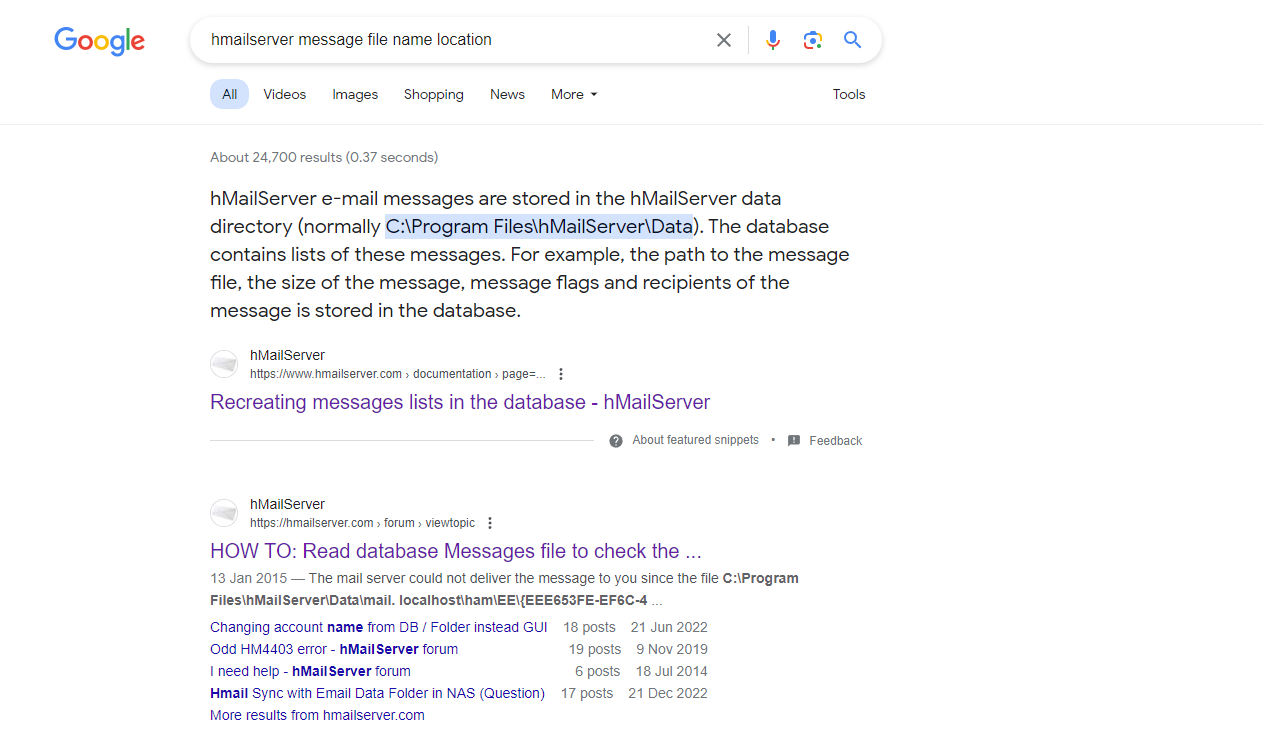
Task: Click the 13 Jan 2015 snippet date
Action: pos(250,578)
